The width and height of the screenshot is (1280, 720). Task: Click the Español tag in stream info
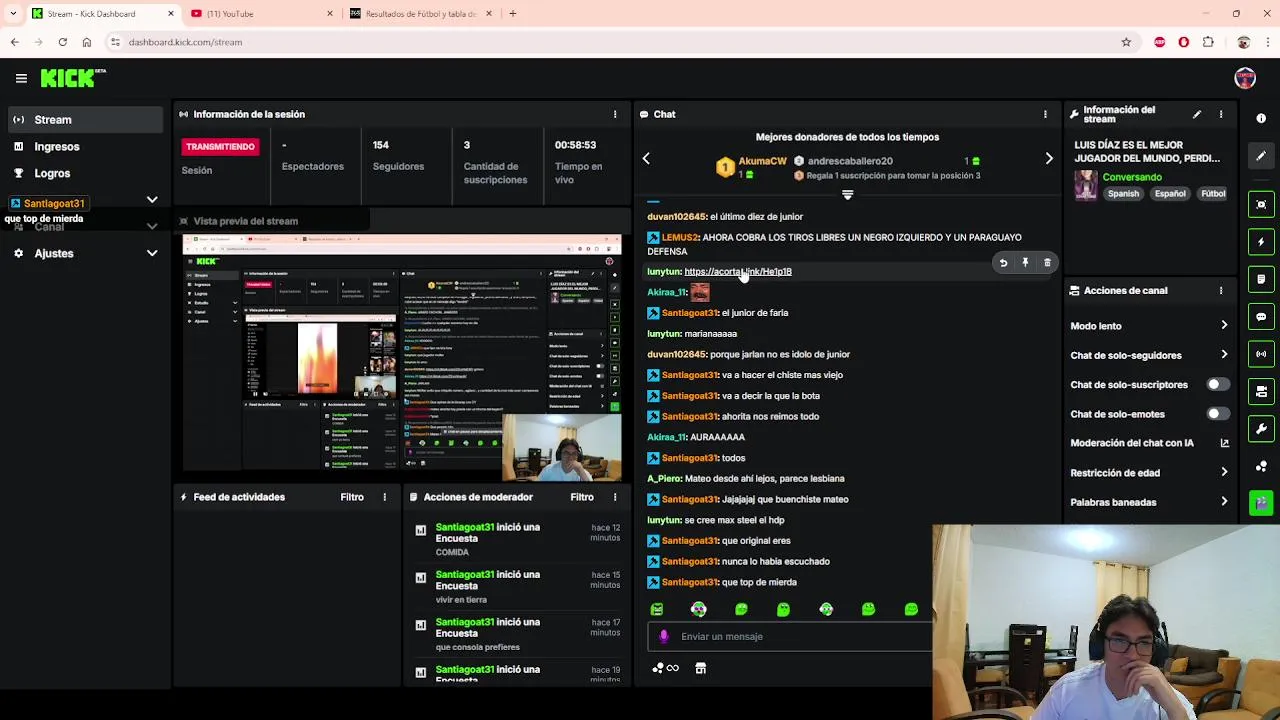click(x=1170, y=194)
